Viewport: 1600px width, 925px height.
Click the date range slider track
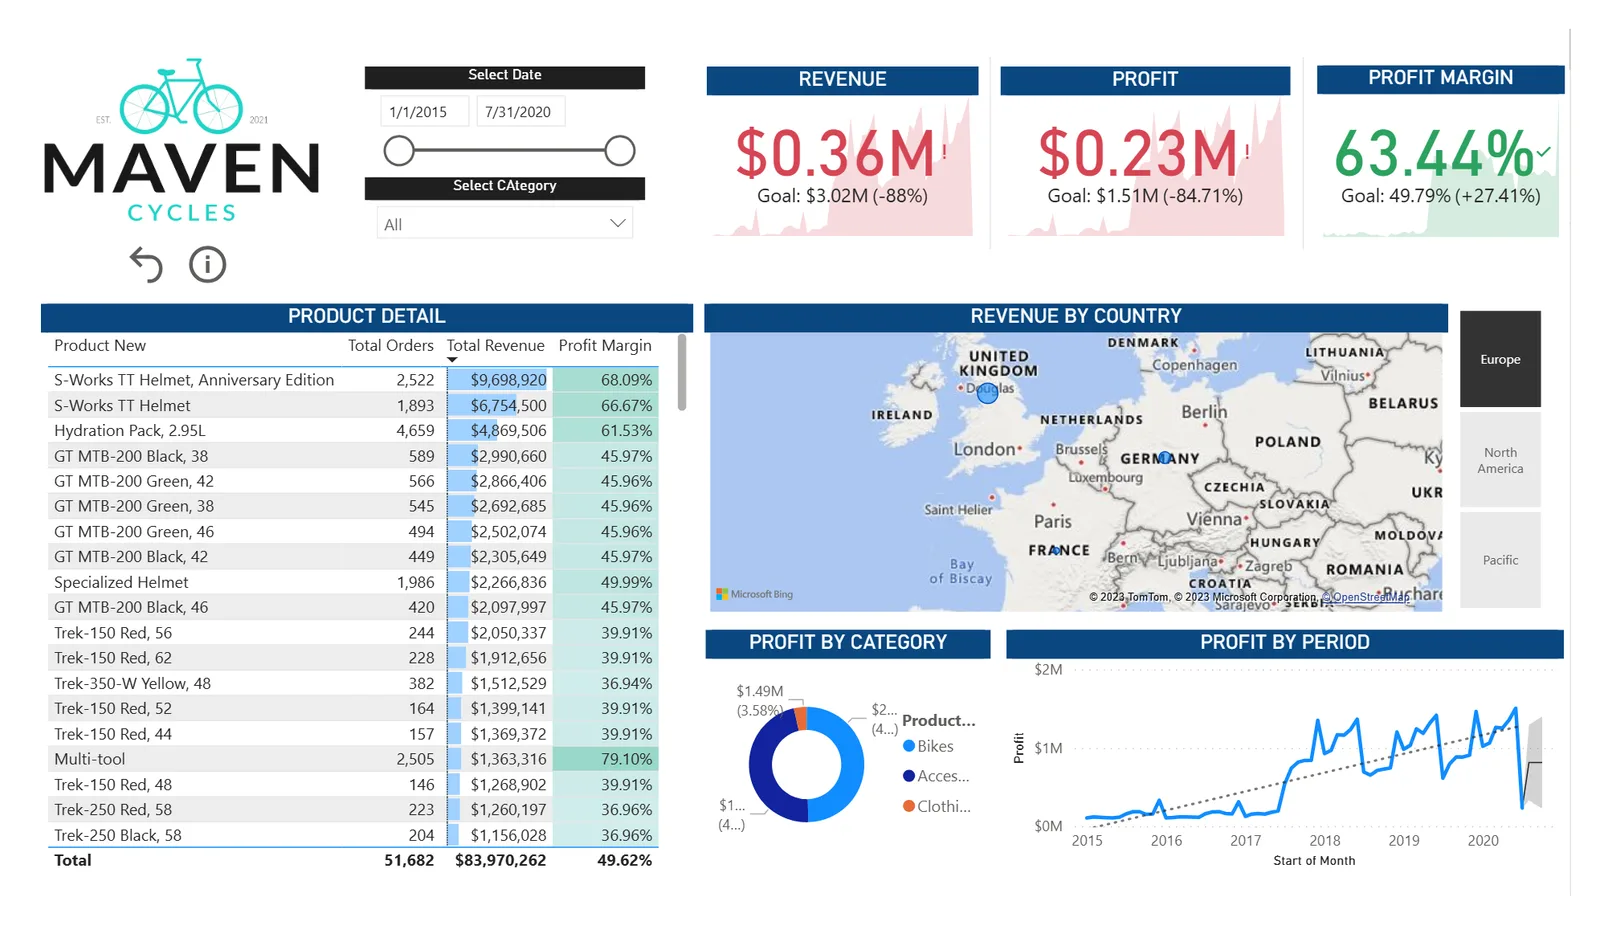click(509, 151)
